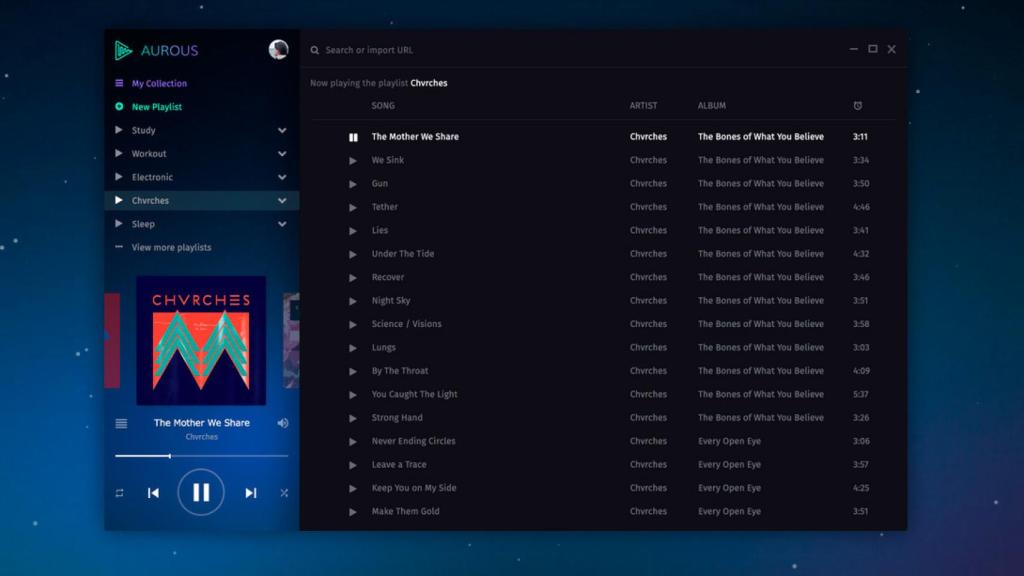
Task: Open My Collection in the sidebar
Action: tap(159, 84)
